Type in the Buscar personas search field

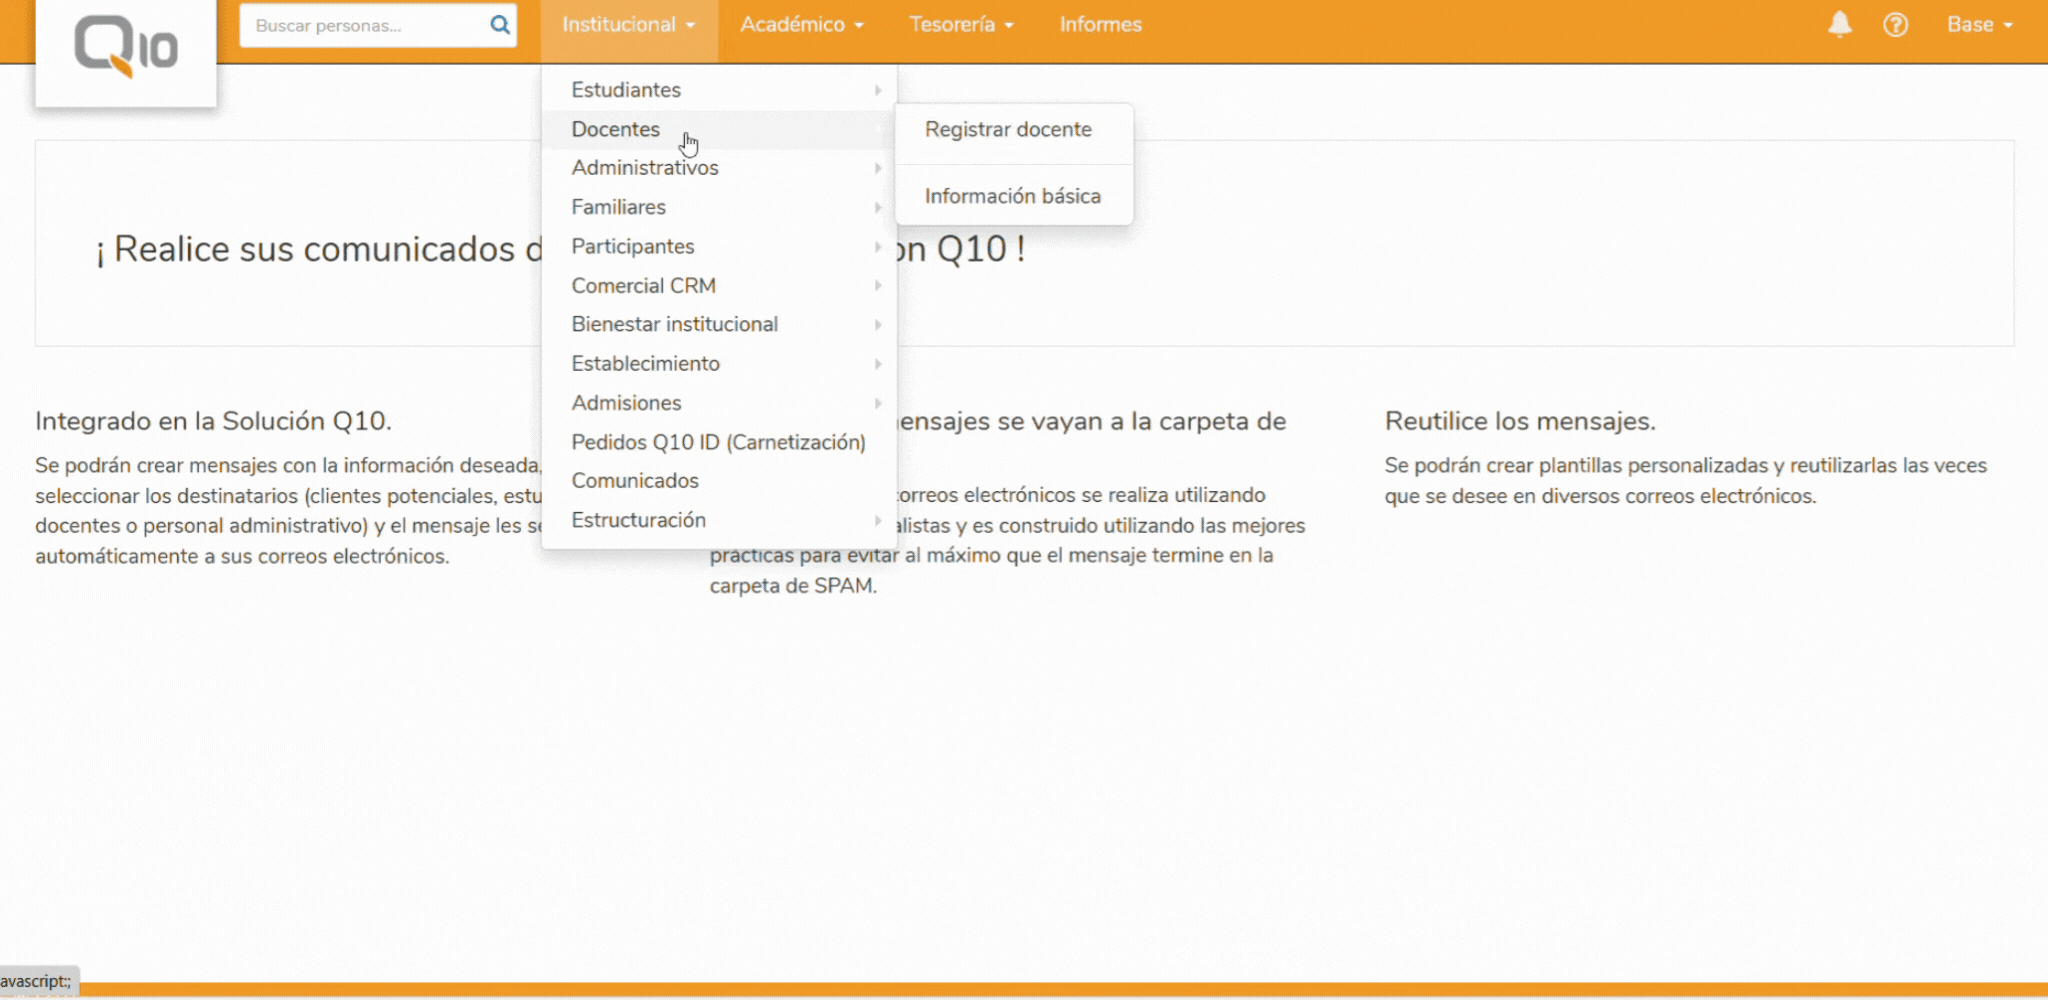(365, 25)
